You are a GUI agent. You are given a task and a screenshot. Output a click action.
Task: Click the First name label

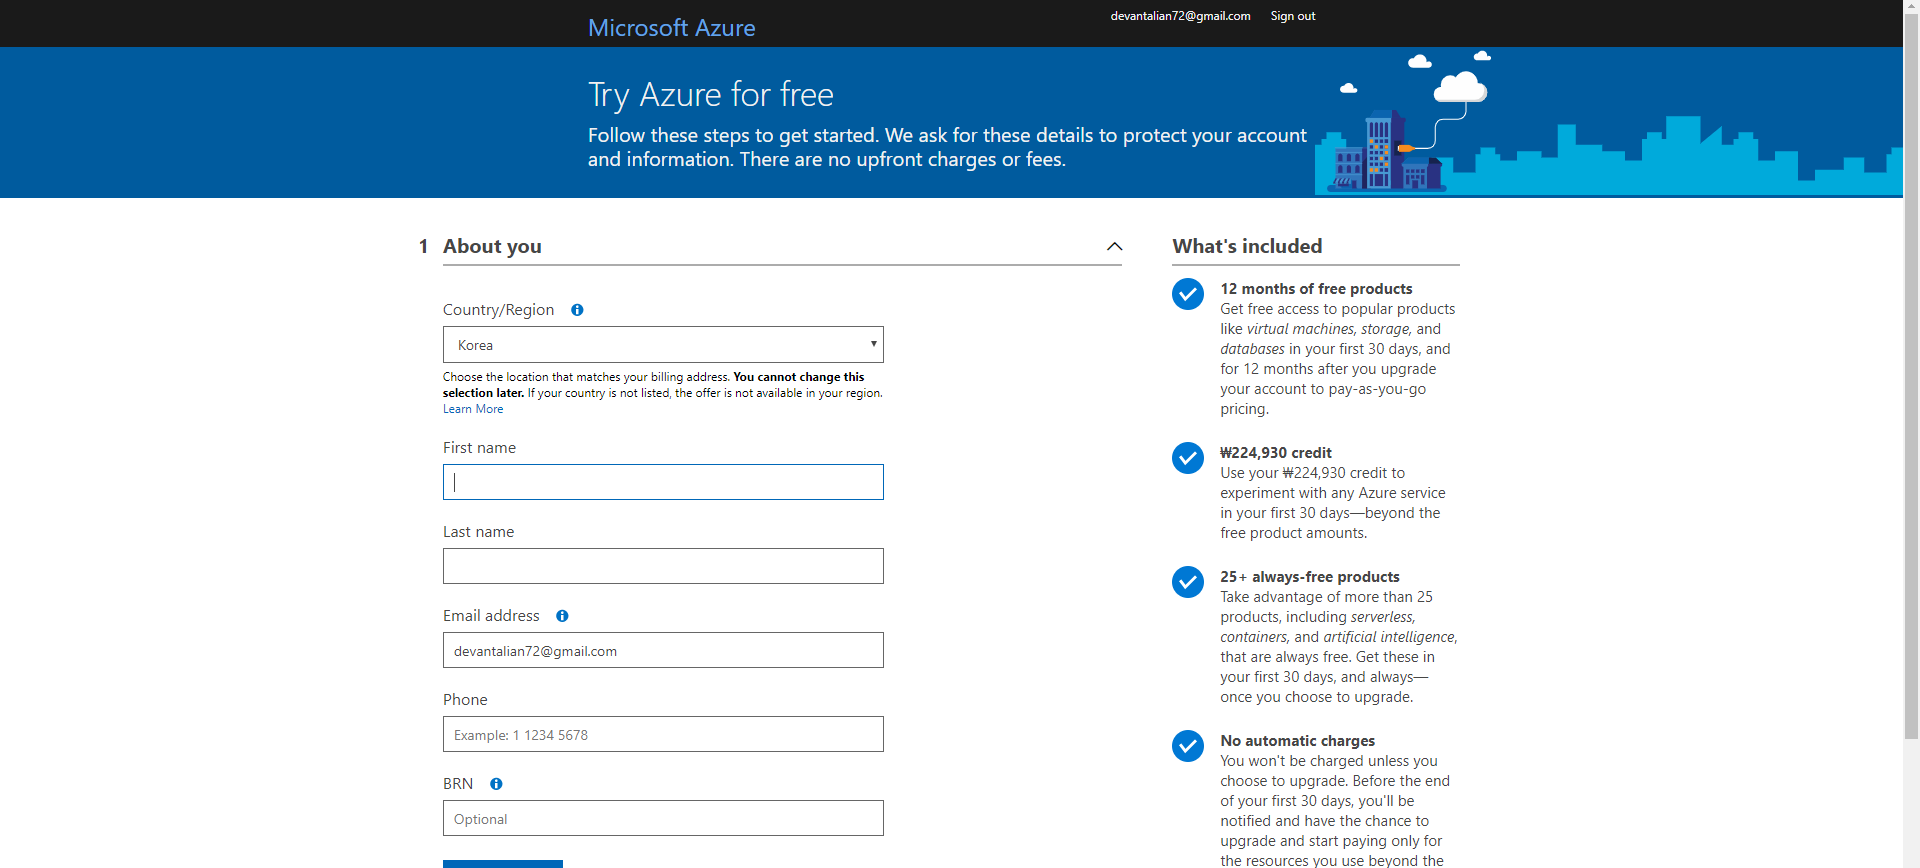pos(479,448)
